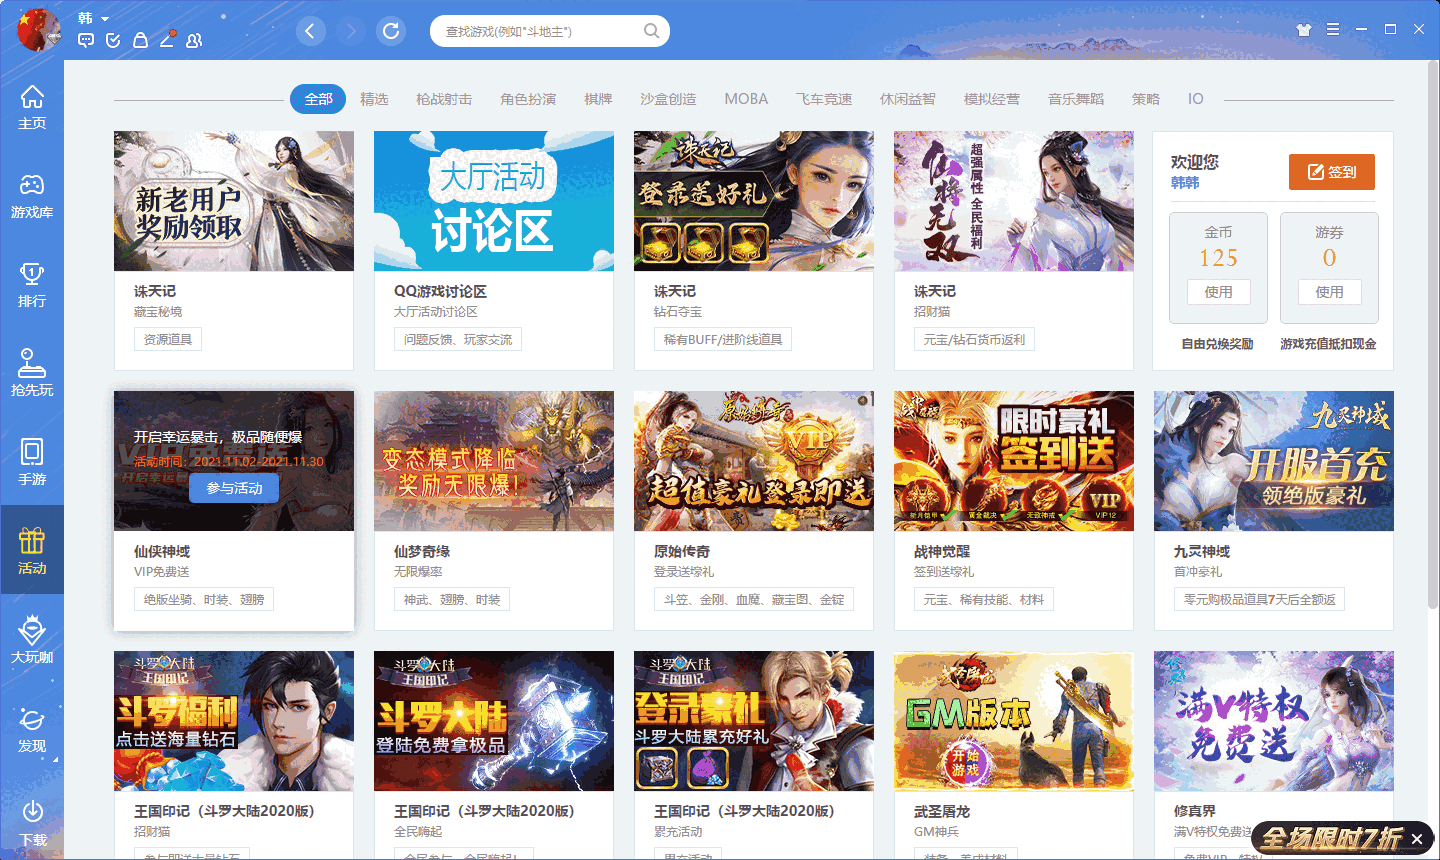Go to 主页 home in the sidebar
Image resolution: width=1440 pixels, height=860 pixels.
(33, 107)
